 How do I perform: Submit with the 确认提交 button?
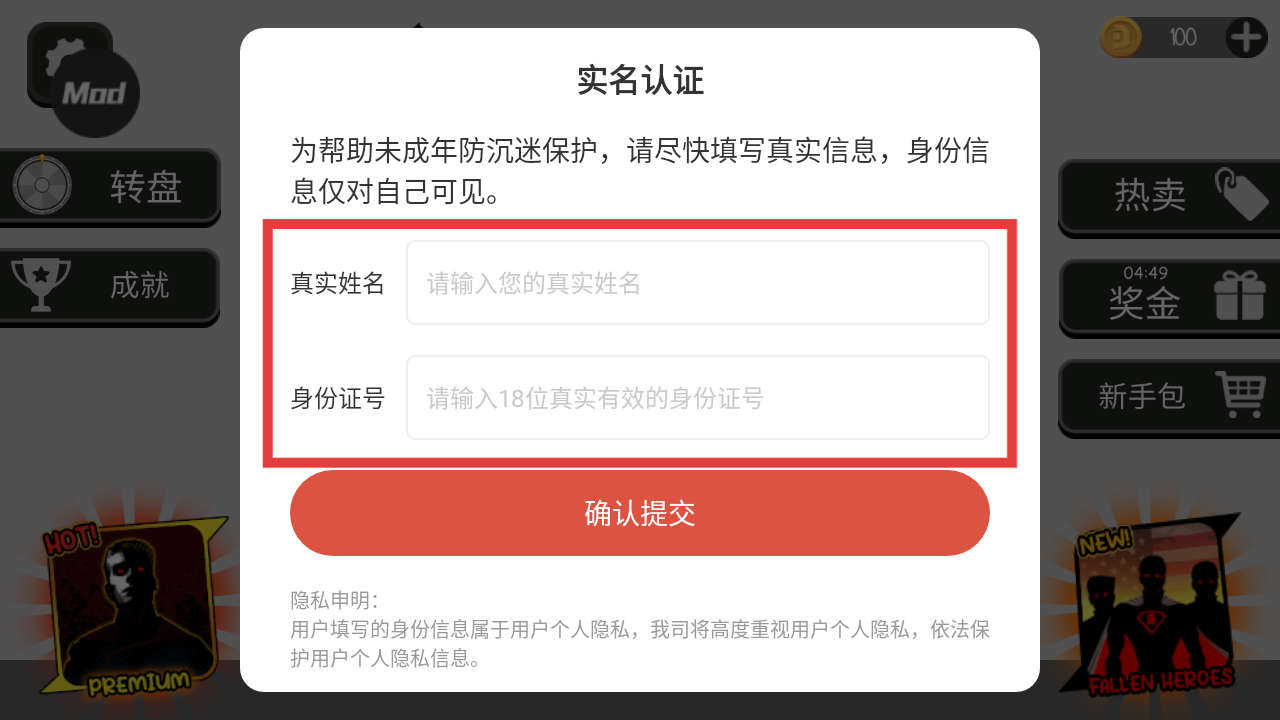[640, 513]
